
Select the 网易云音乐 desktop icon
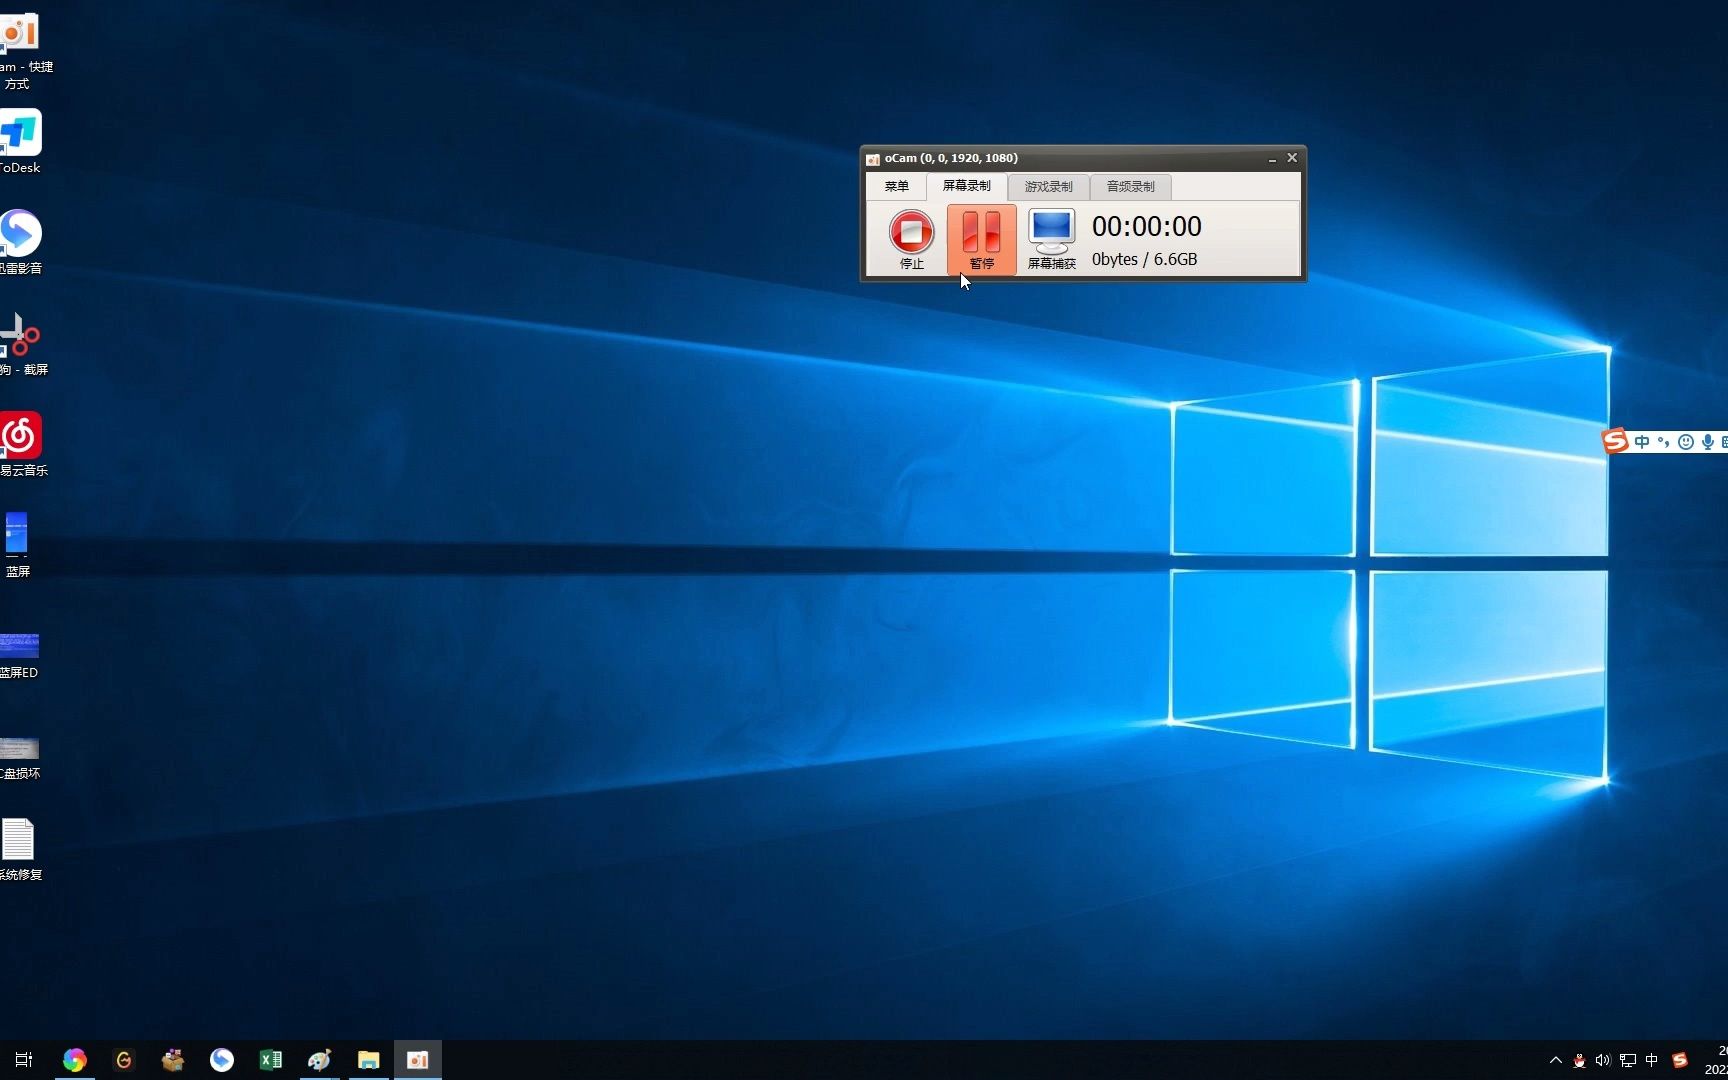[20, 444]
